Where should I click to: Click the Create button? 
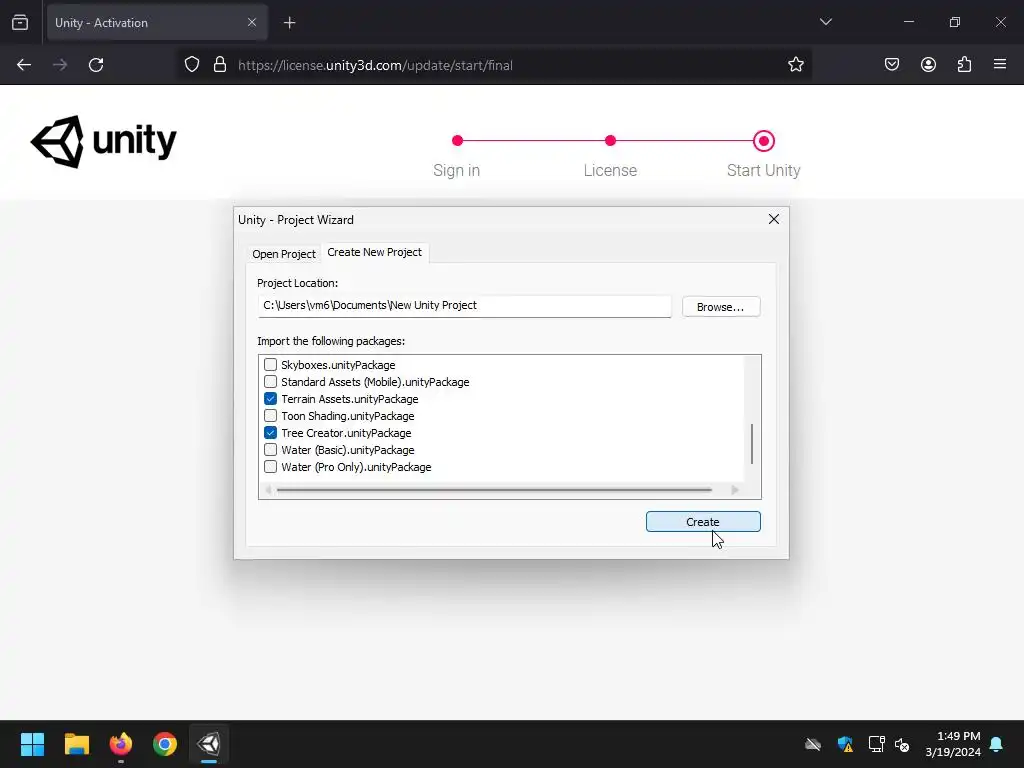(703, 522)
